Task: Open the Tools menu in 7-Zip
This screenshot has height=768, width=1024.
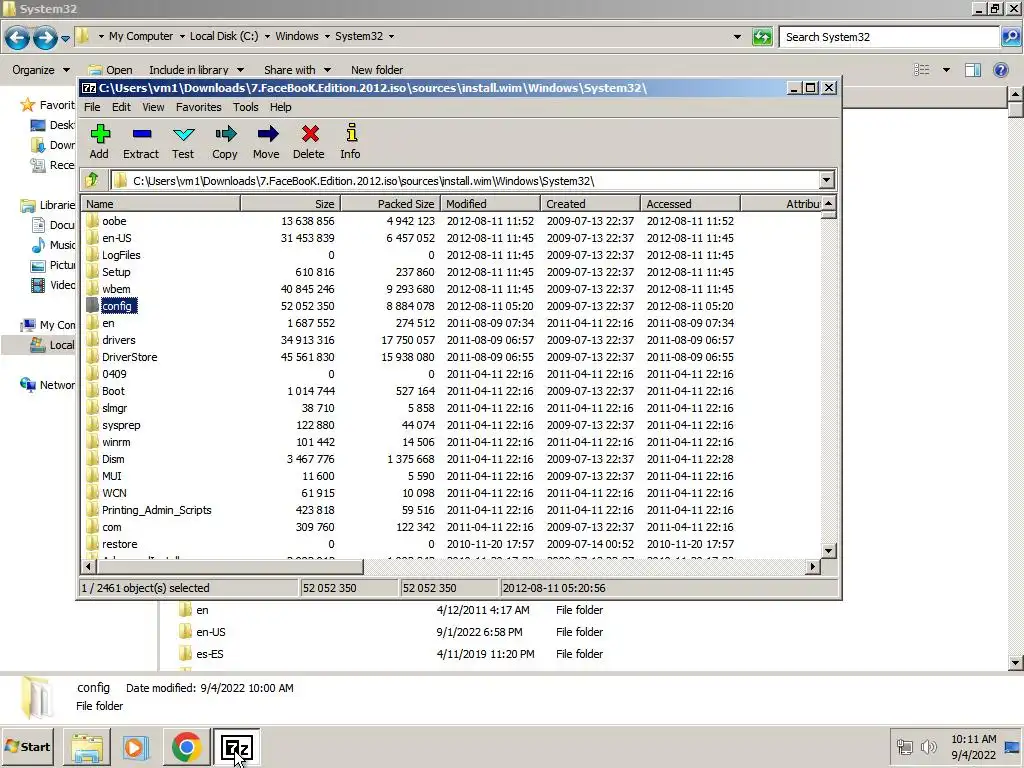Action: (x=246, y=107)
